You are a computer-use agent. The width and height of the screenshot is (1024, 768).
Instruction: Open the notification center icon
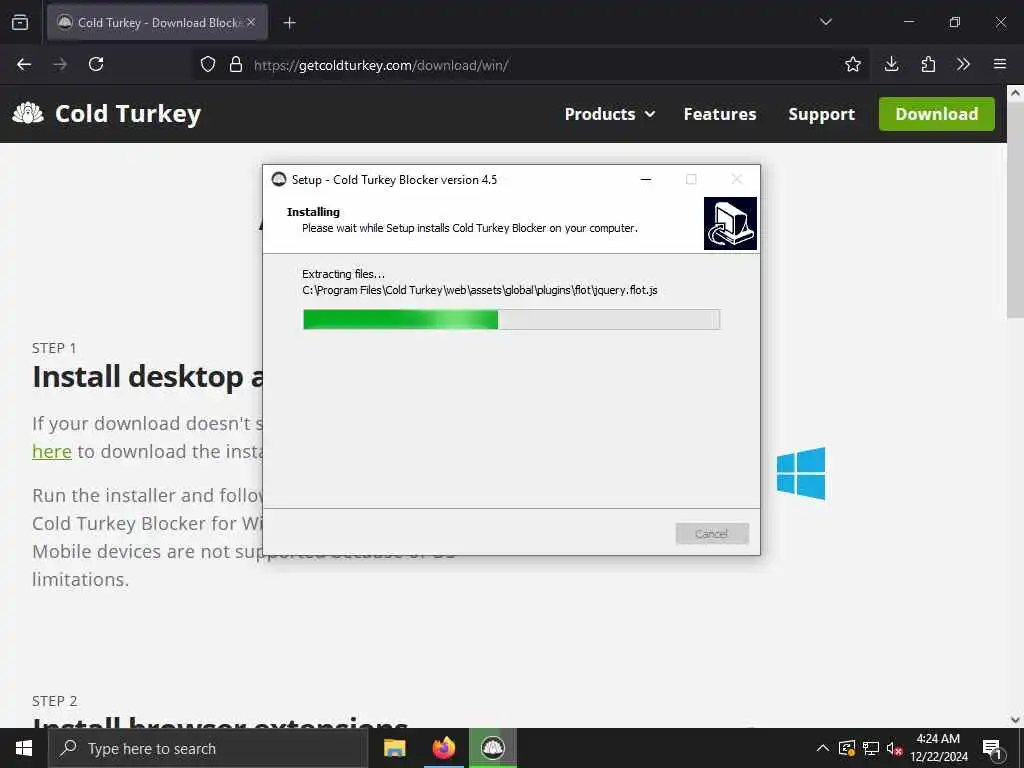tap(992, 749)
